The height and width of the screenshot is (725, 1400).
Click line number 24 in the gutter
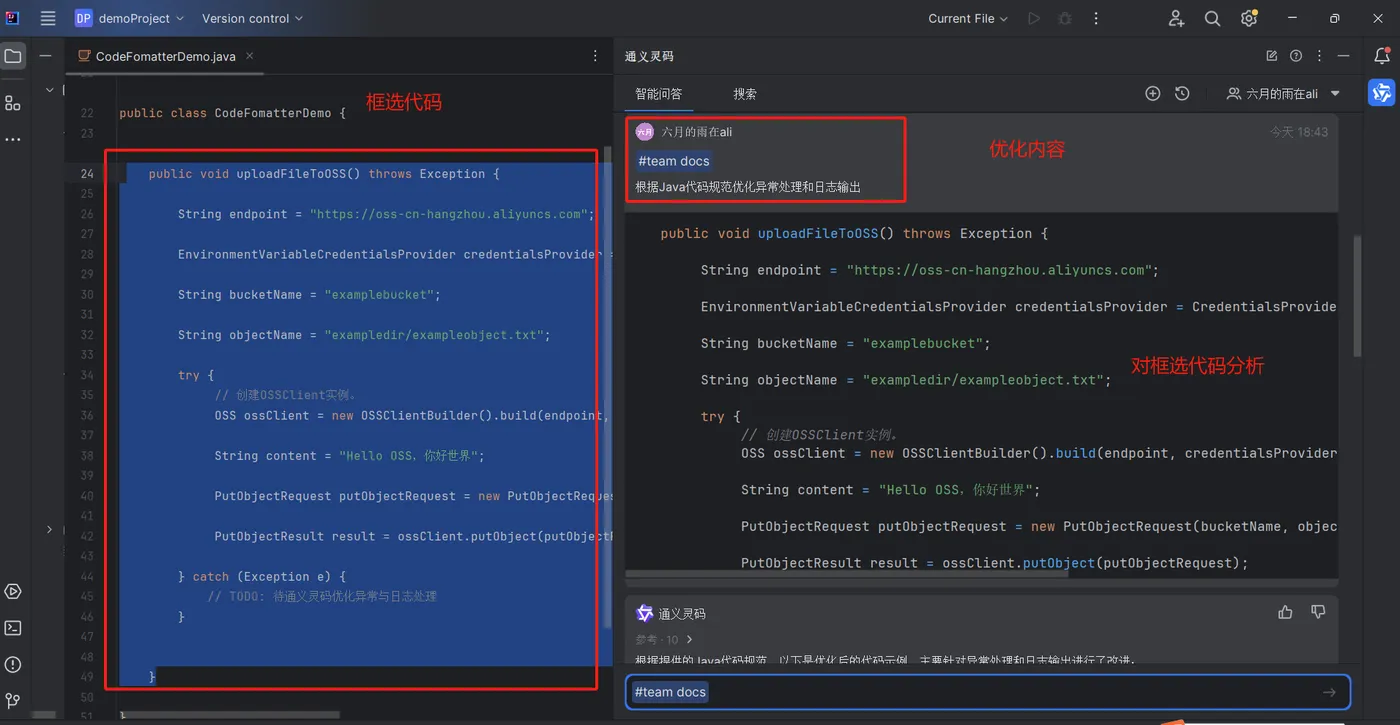click(x=87, y=174)
